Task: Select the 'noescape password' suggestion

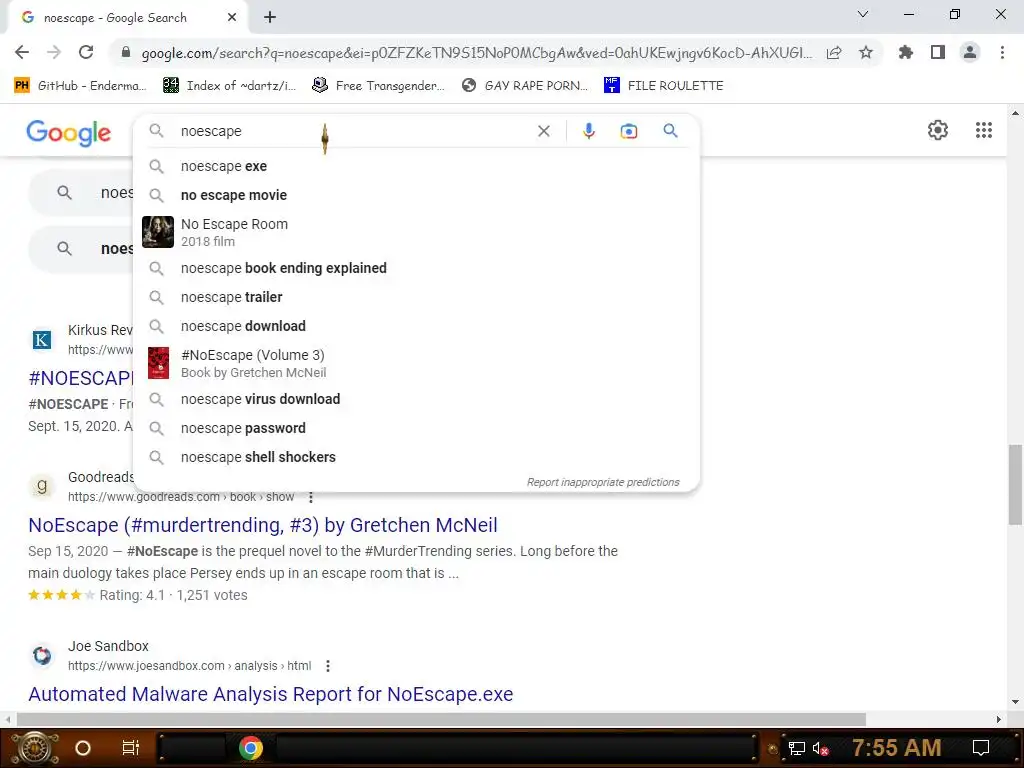Action: coord(416,428)
